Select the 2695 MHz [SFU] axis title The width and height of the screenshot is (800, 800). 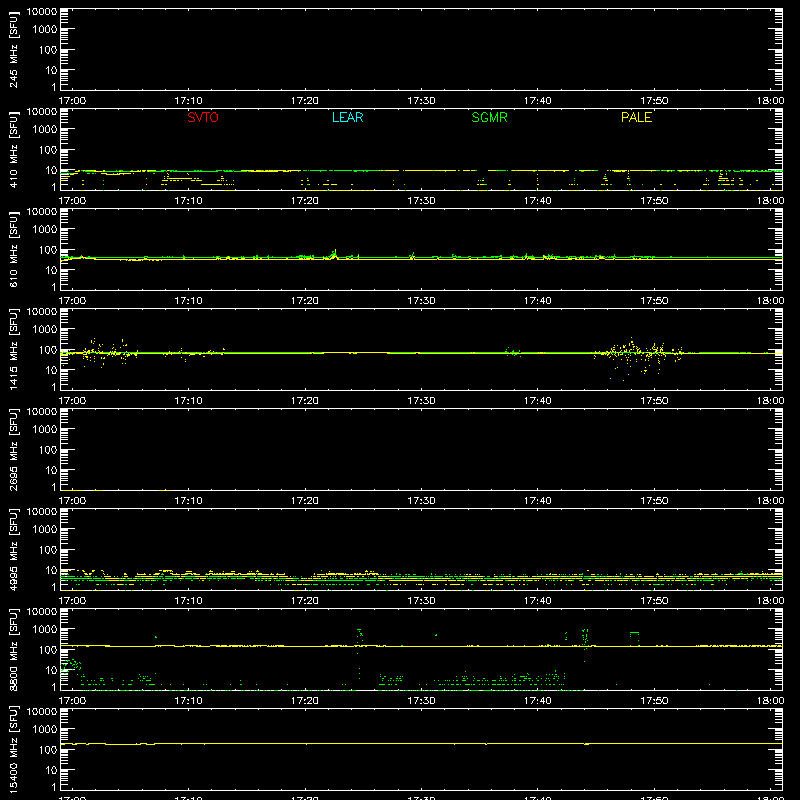[13, 449]
